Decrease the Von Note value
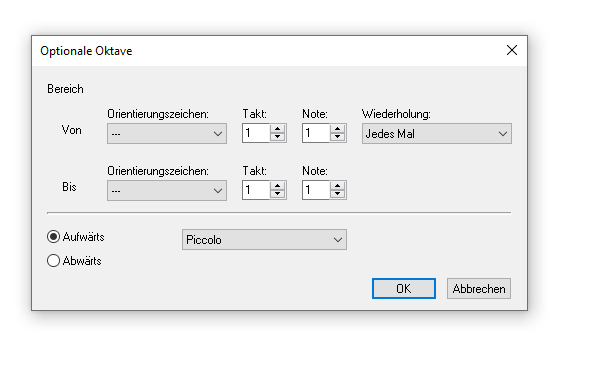This screenshot has height=377, width=590. pos(338,137)
